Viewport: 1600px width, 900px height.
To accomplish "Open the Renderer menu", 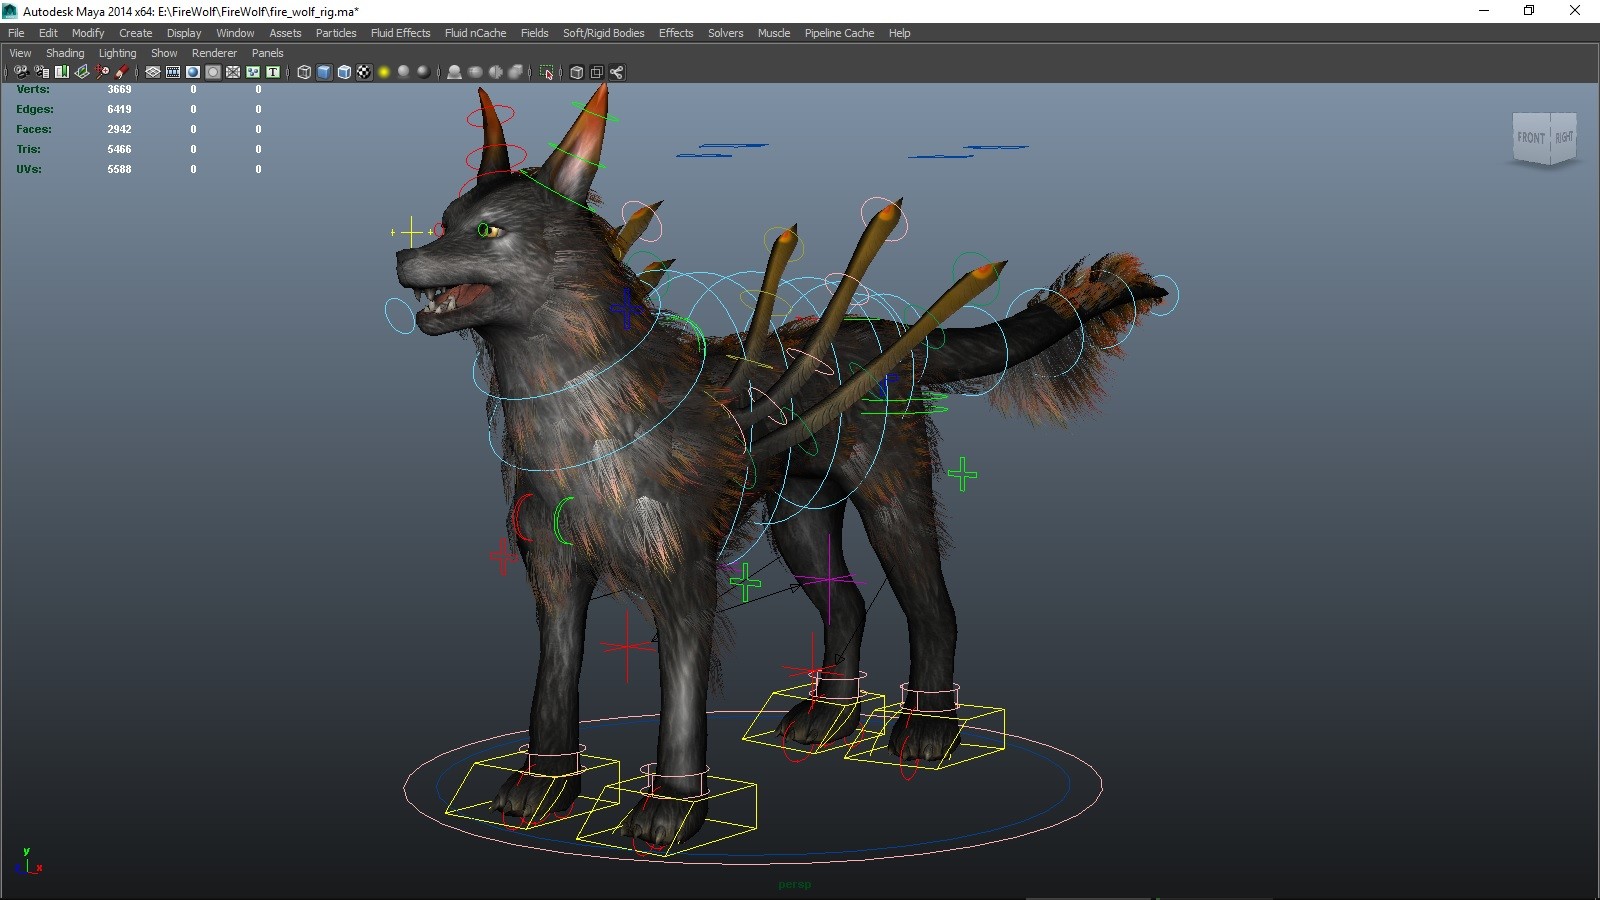I will (214, 53).
